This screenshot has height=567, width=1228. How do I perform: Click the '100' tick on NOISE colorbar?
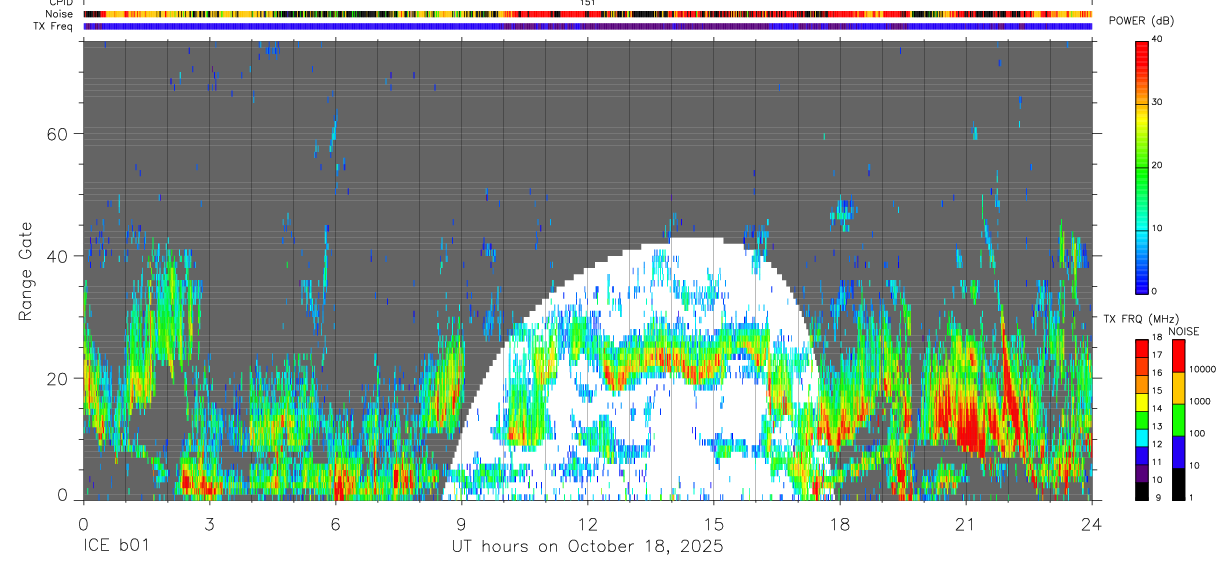[x=1198, y=433]
